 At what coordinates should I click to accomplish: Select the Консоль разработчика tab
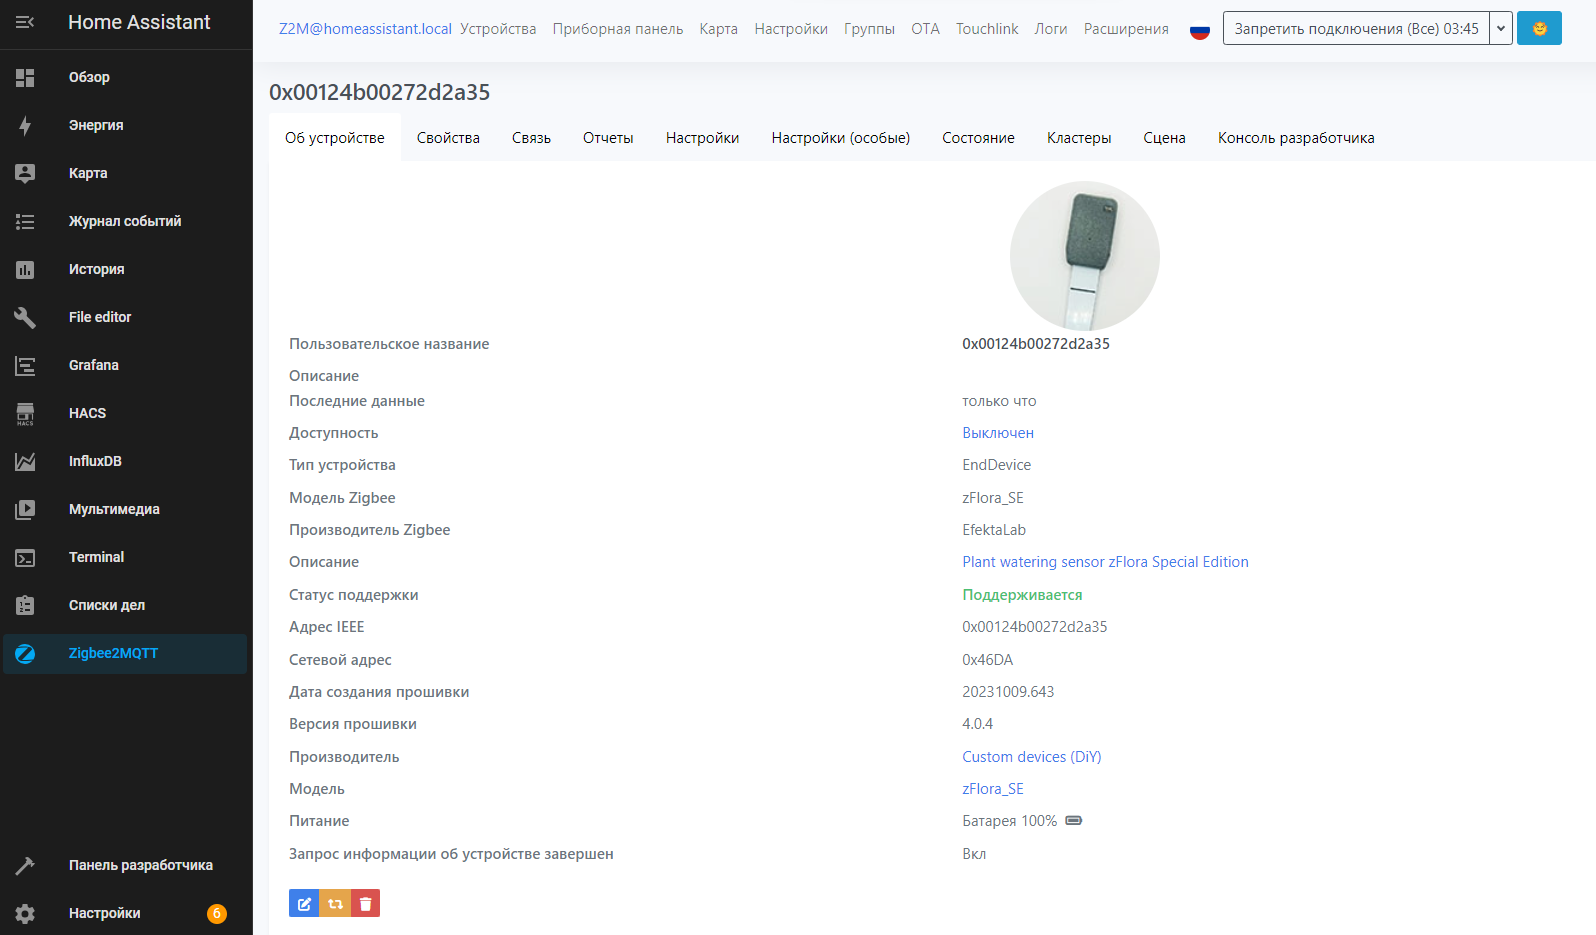[1295, 138]
